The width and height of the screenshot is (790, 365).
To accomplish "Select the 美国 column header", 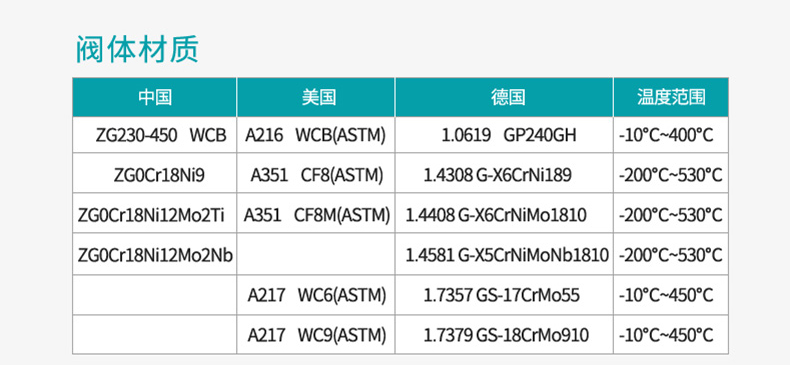I will pyautogui.click(x=316, y=97).
